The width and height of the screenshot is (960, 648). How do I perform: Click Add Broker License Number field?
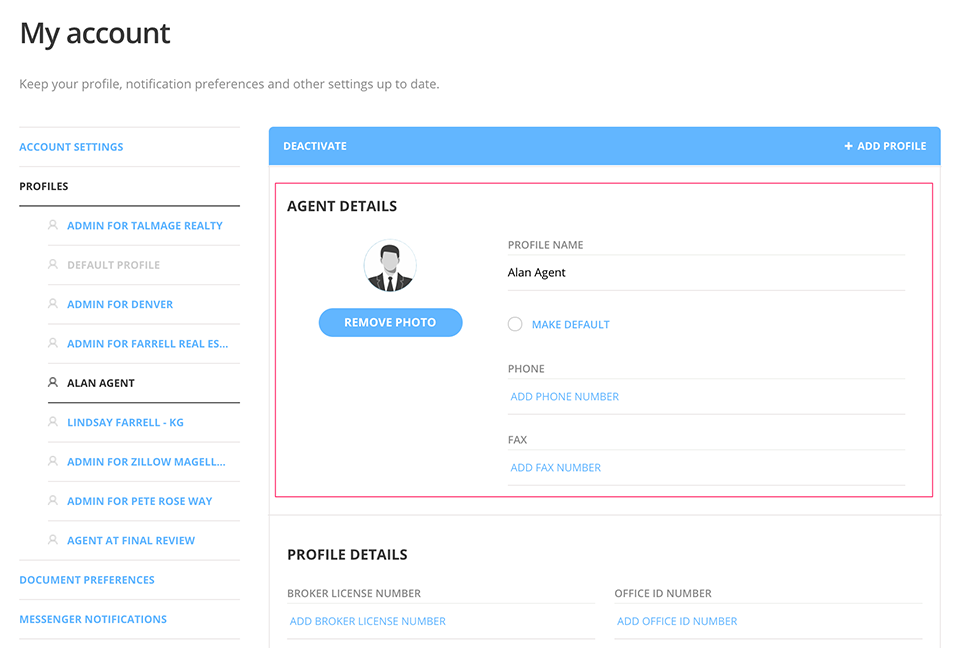pyautogui.click(x=368, y=621)
